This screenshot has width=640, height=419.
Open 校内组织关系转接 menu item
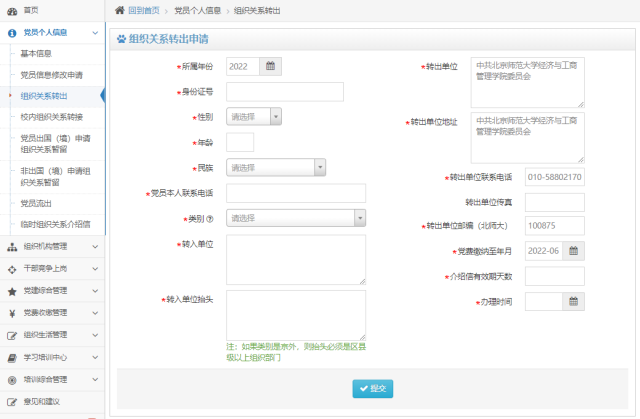tap(51, 117)
